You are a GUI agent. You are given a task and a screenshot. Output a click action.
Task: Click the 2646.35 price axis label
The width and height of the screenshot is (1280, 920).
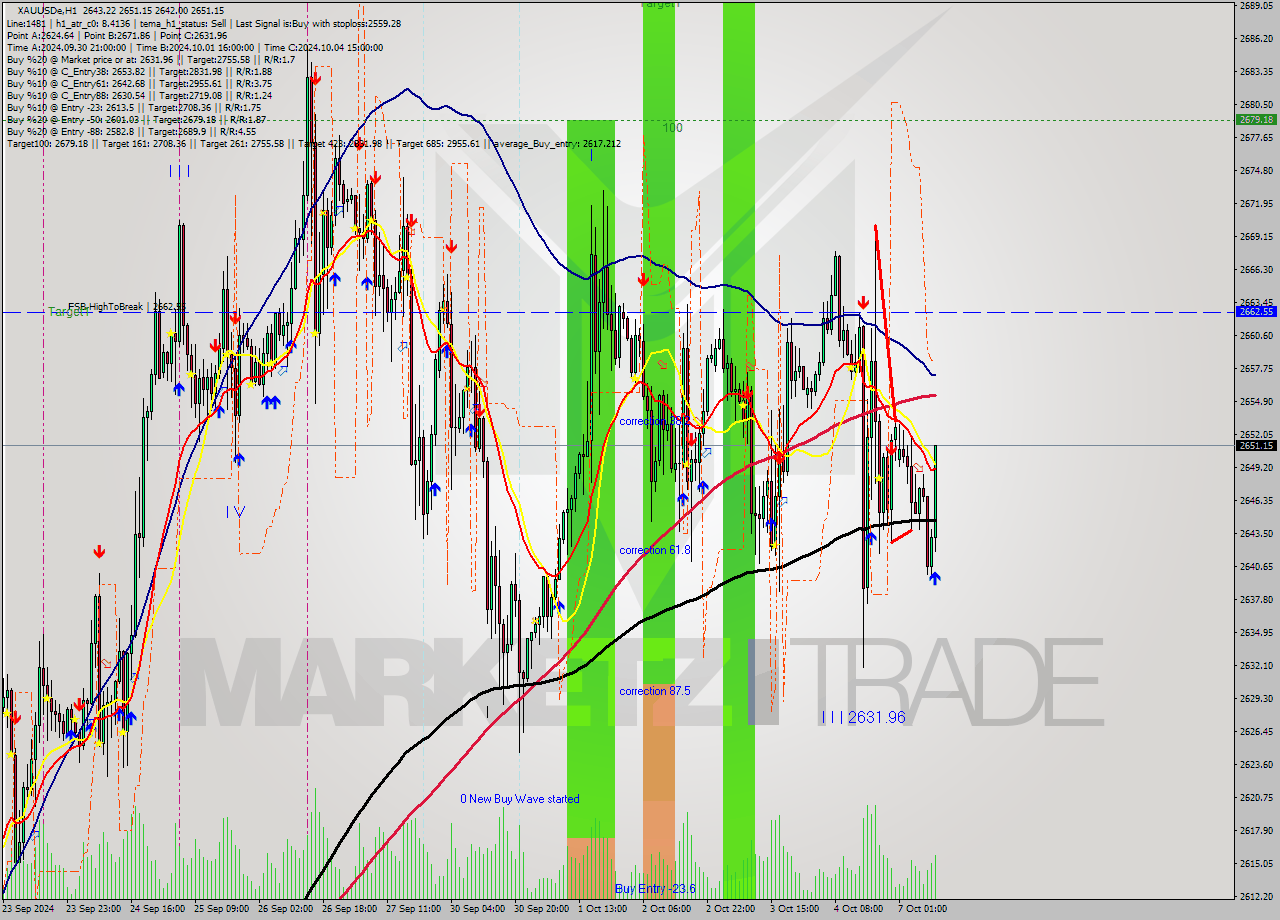click(x=1256, y=500)
